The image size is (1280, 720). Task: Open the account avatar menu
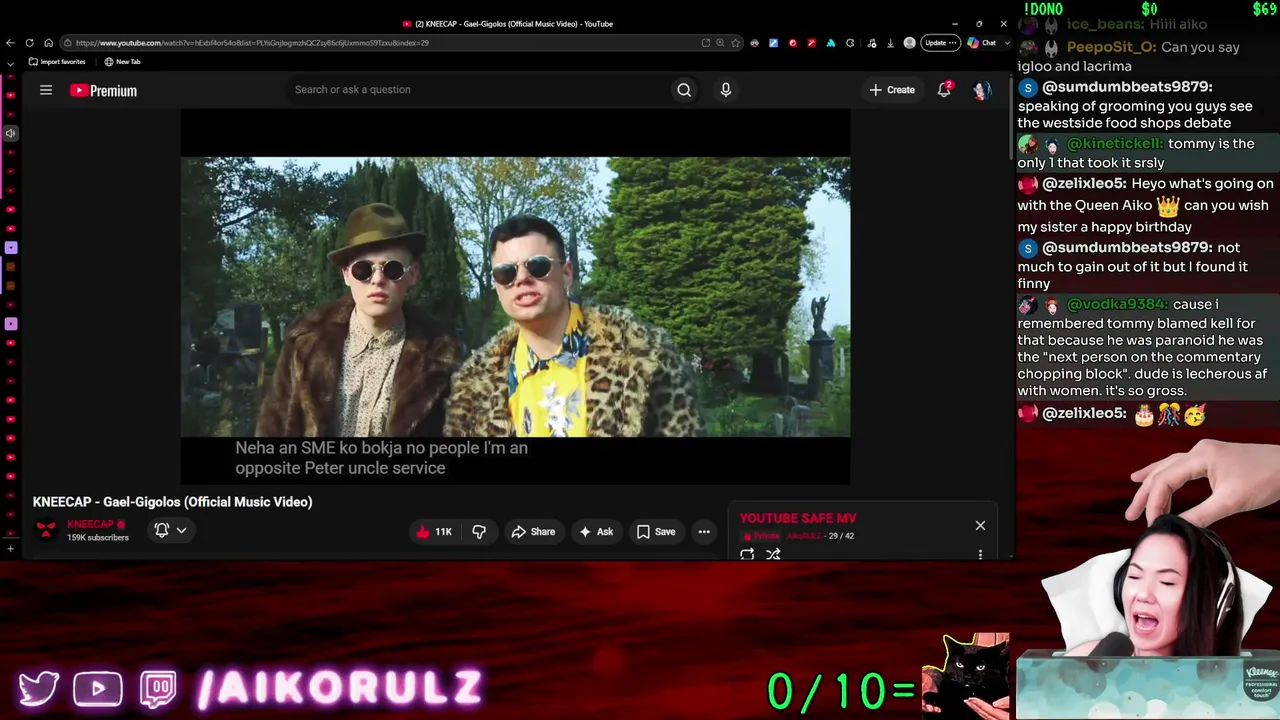pyautogui.click(x=982, y=90)
